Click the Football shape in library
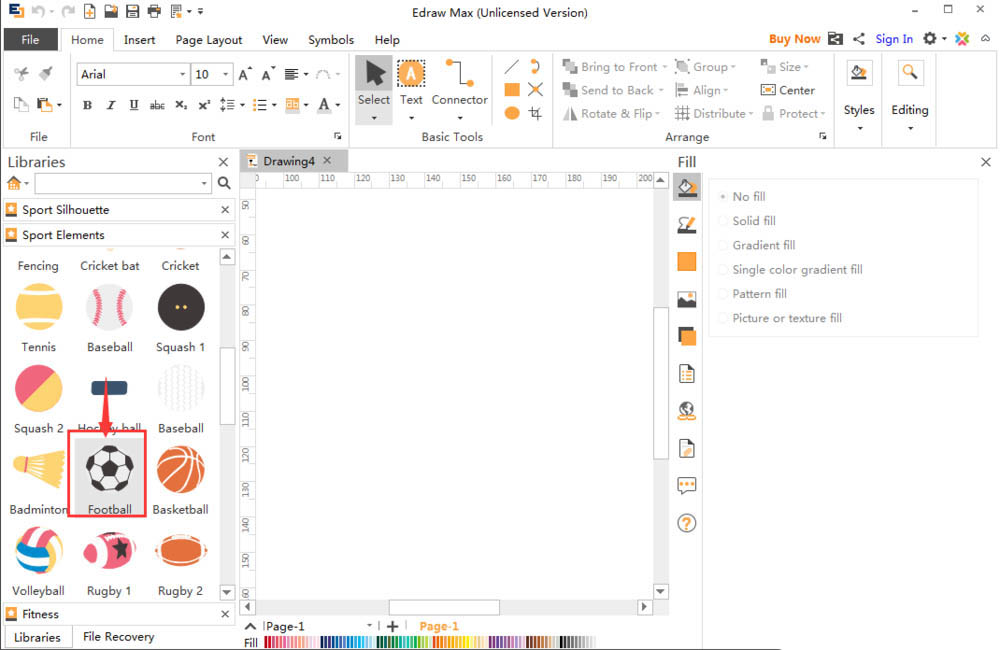 pyautogui.click(x=109, y=473)
